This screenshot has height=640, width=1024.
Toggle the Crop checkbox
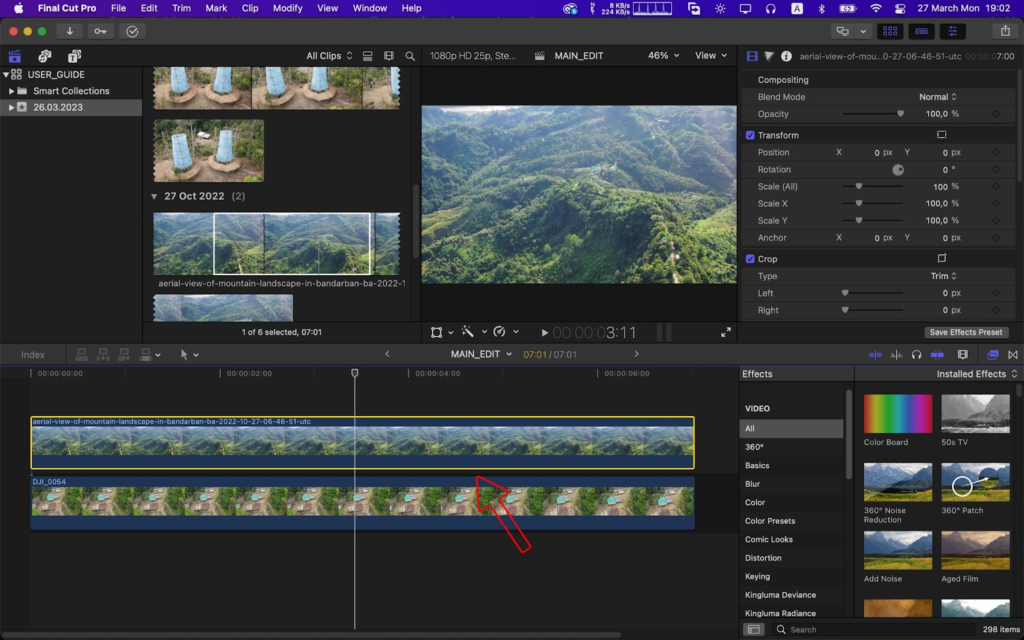tap(750, 259)
